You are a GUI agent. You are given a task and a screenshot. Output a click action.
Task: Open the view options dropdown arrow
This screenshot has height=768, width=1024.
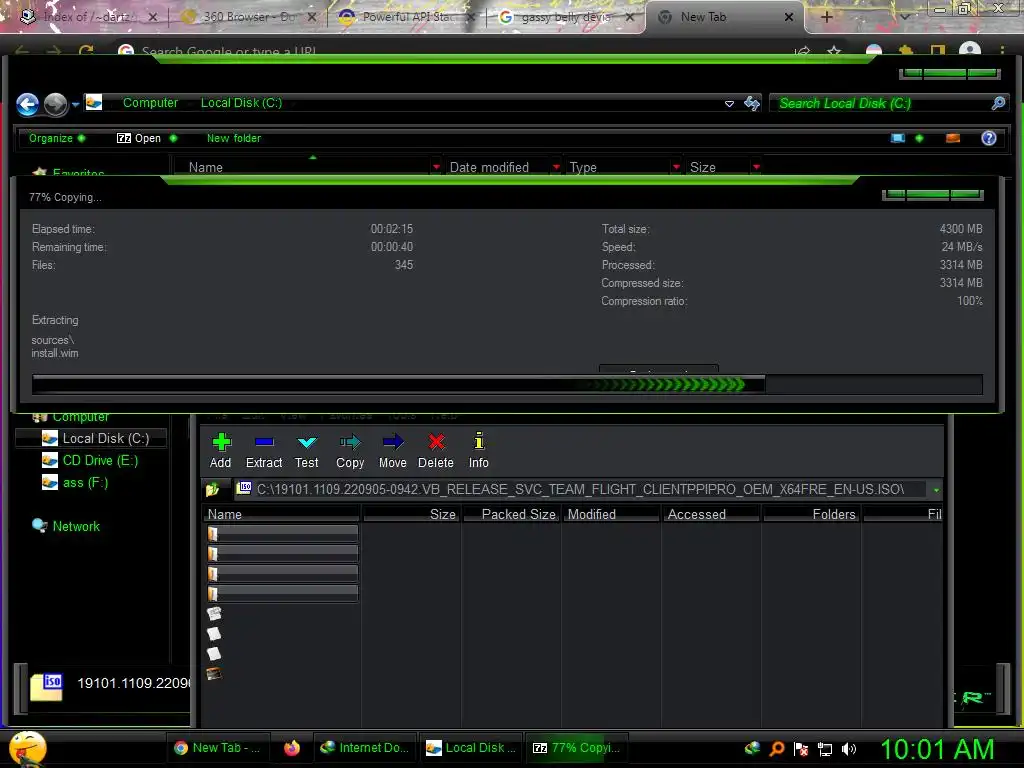[920, 138]
